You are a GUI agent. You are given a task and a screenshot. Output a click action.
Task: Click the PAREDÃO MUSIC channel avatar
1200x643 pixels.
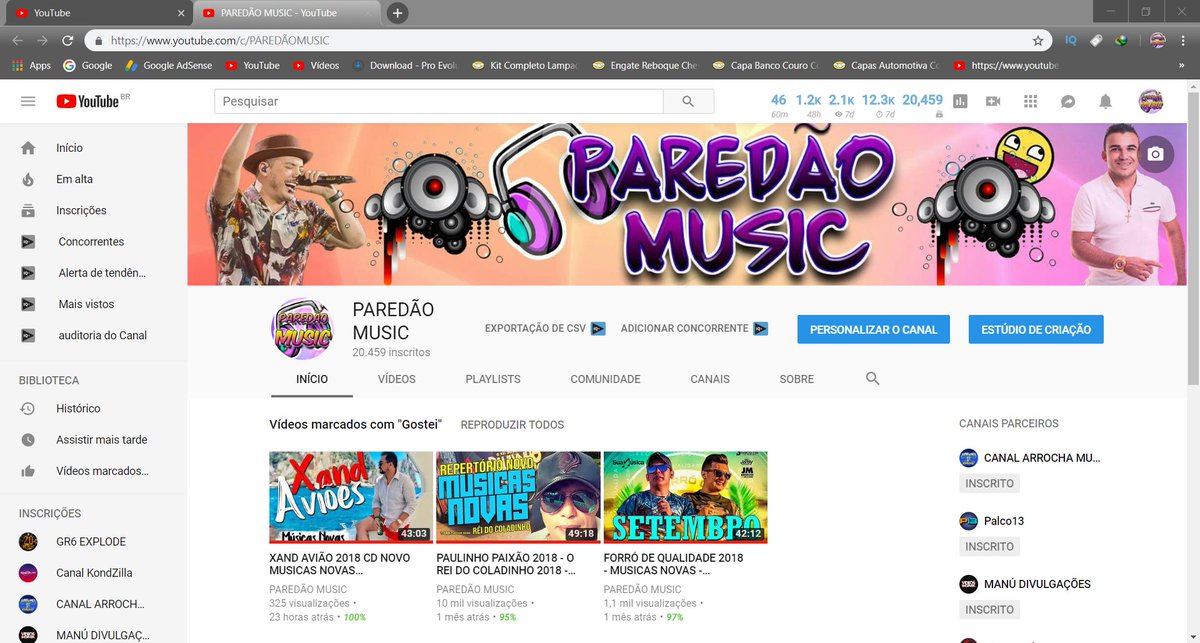pyautogui.click(x=302, y=328)
